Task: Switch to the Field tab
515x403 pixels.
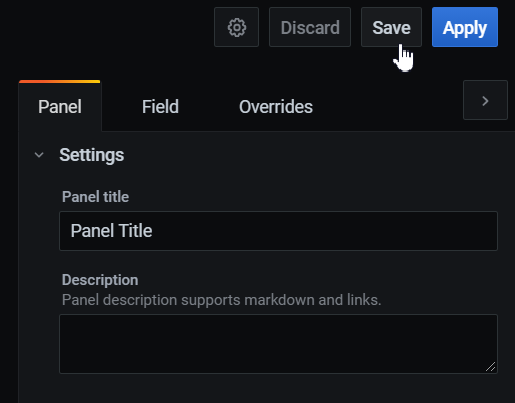Action: 160,107
